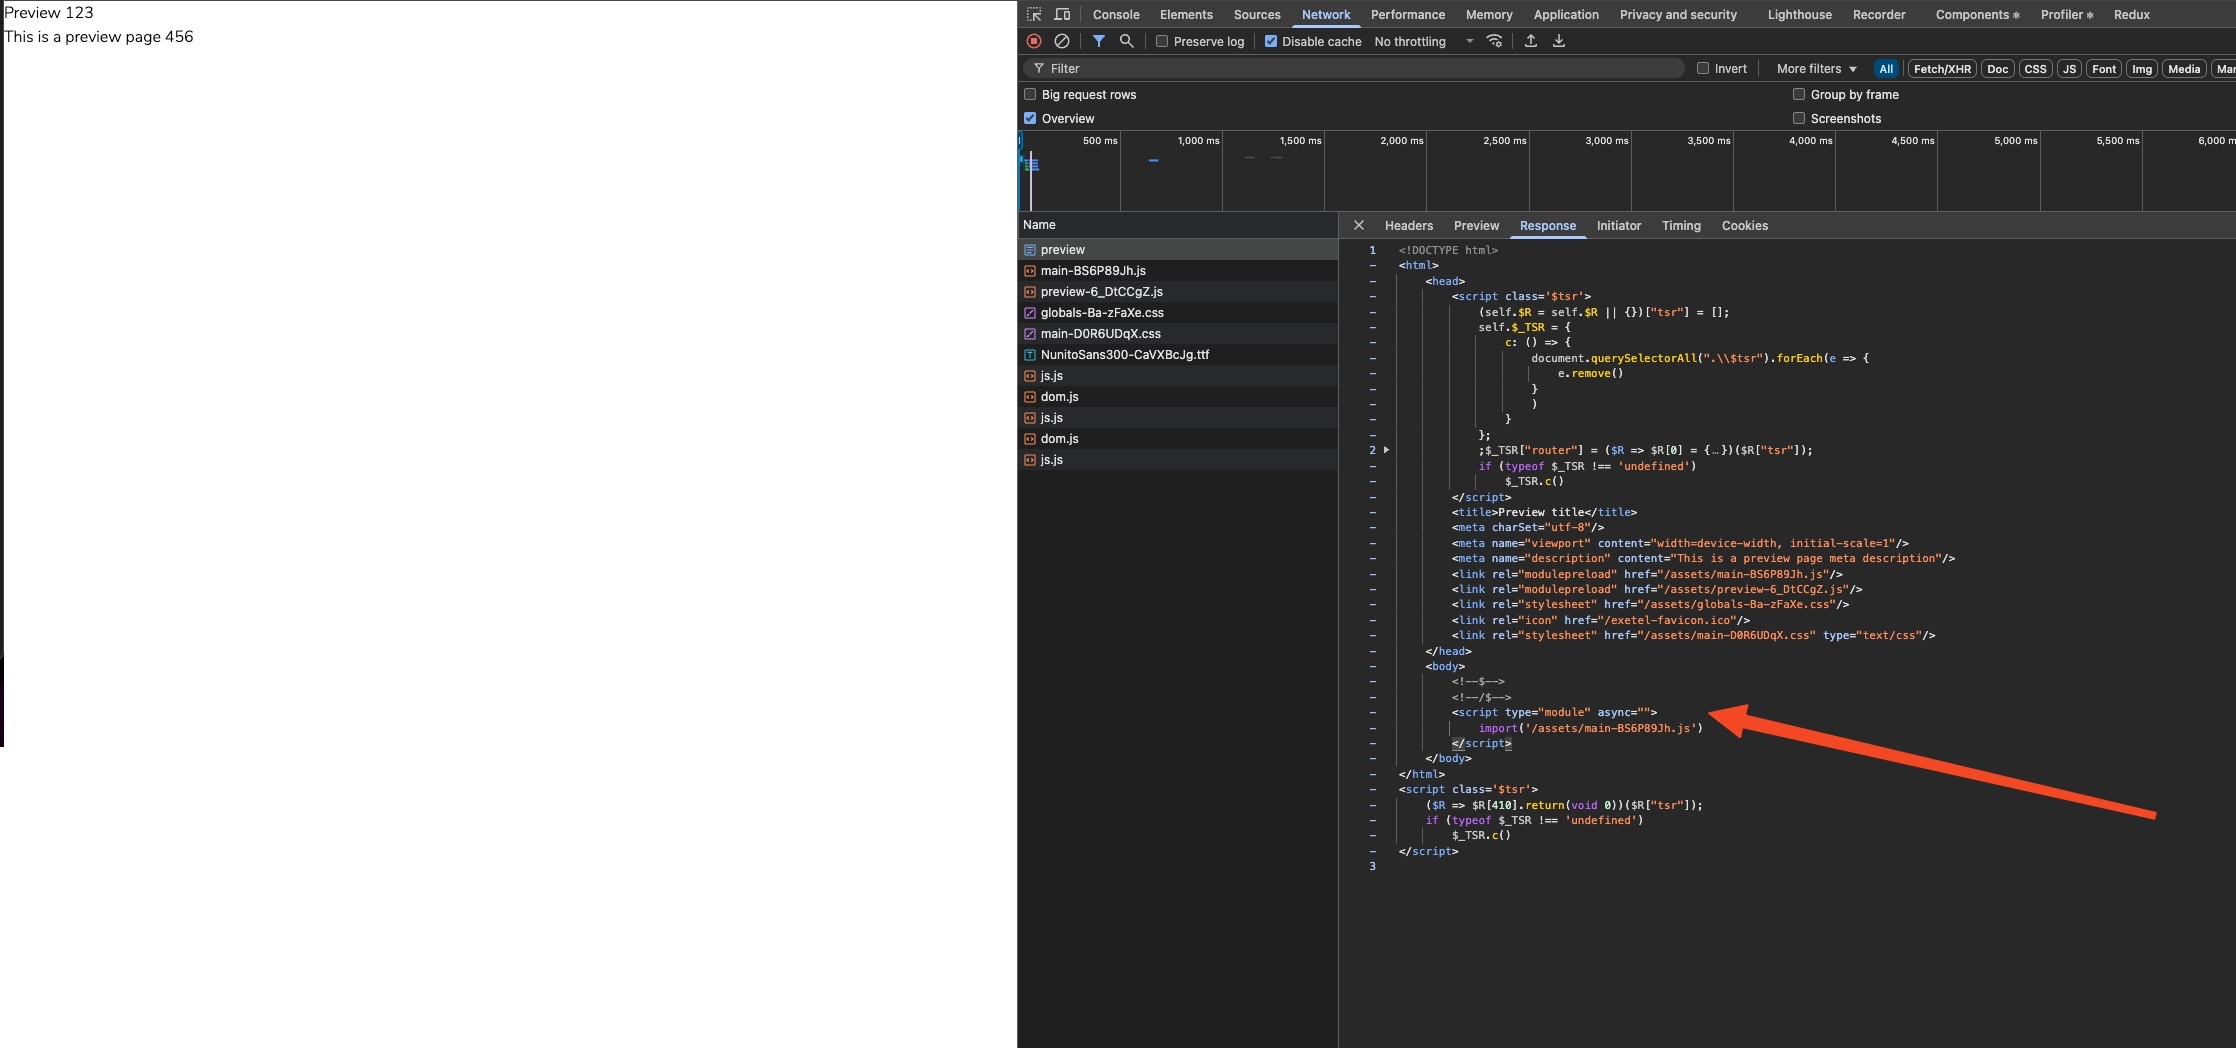This screenshot has height=1048, width=2236.
Task: Enable Big request rows
Action: click(x=1030, y=94)
